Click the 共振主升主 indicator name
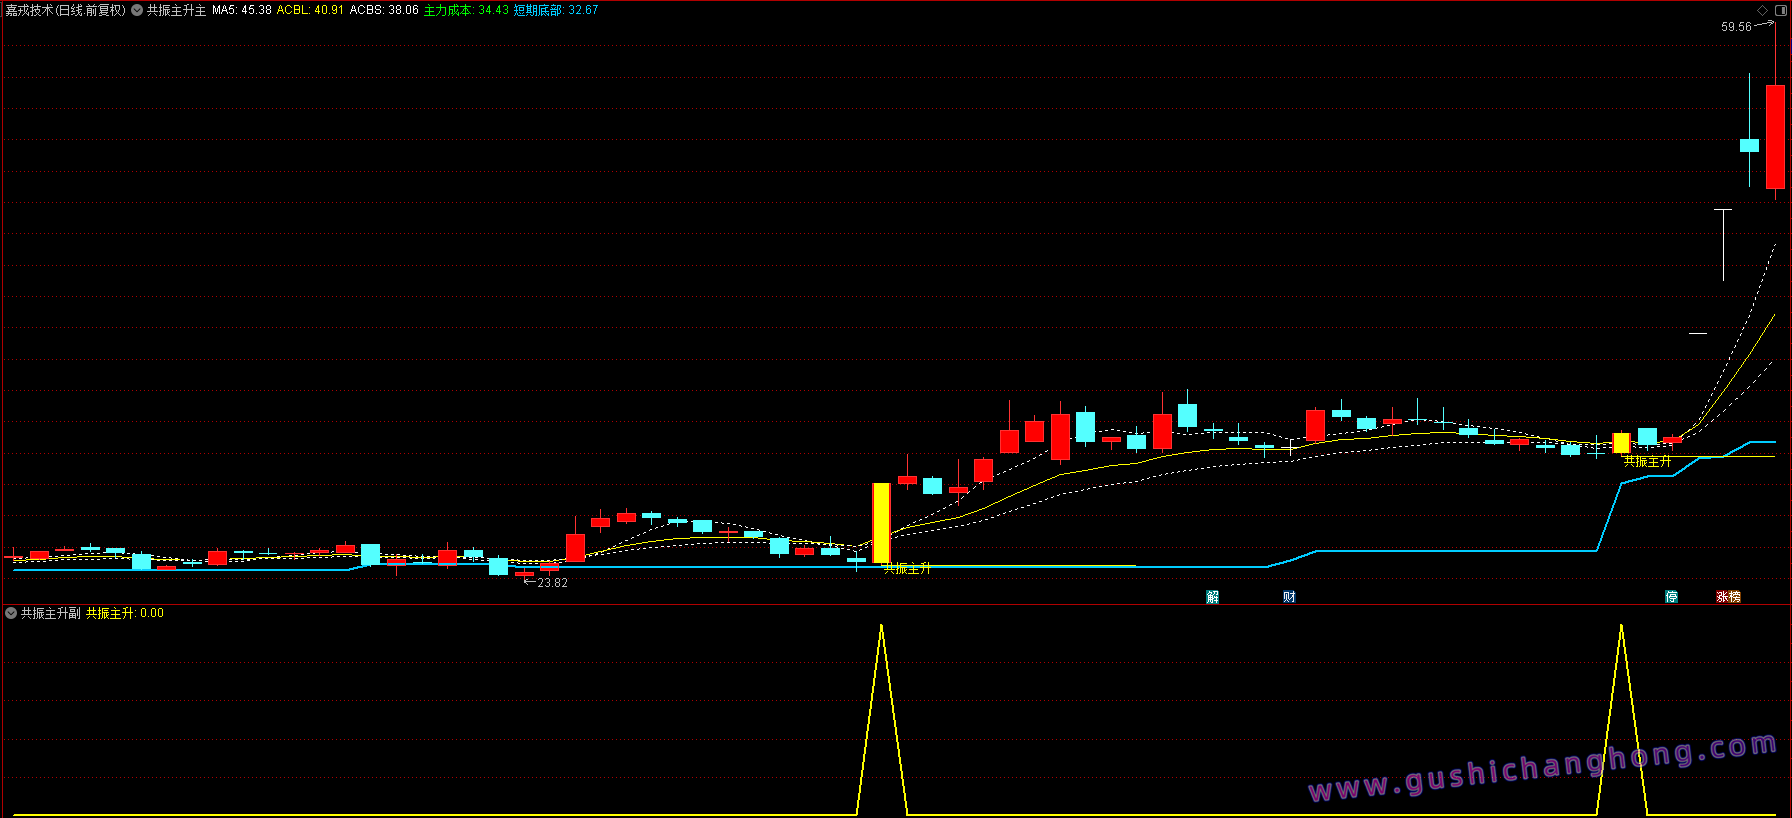The height and width of the screenshot is (818, 1792). (176, 10)
